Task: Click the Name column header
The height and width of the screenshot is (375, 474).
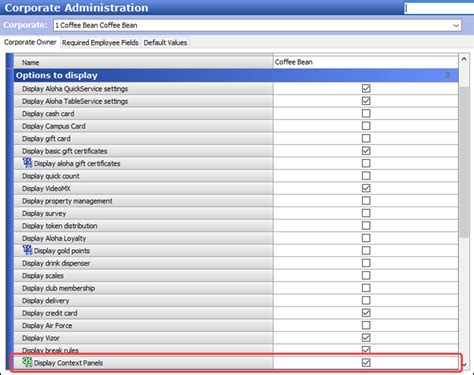Action: [143, 62]
